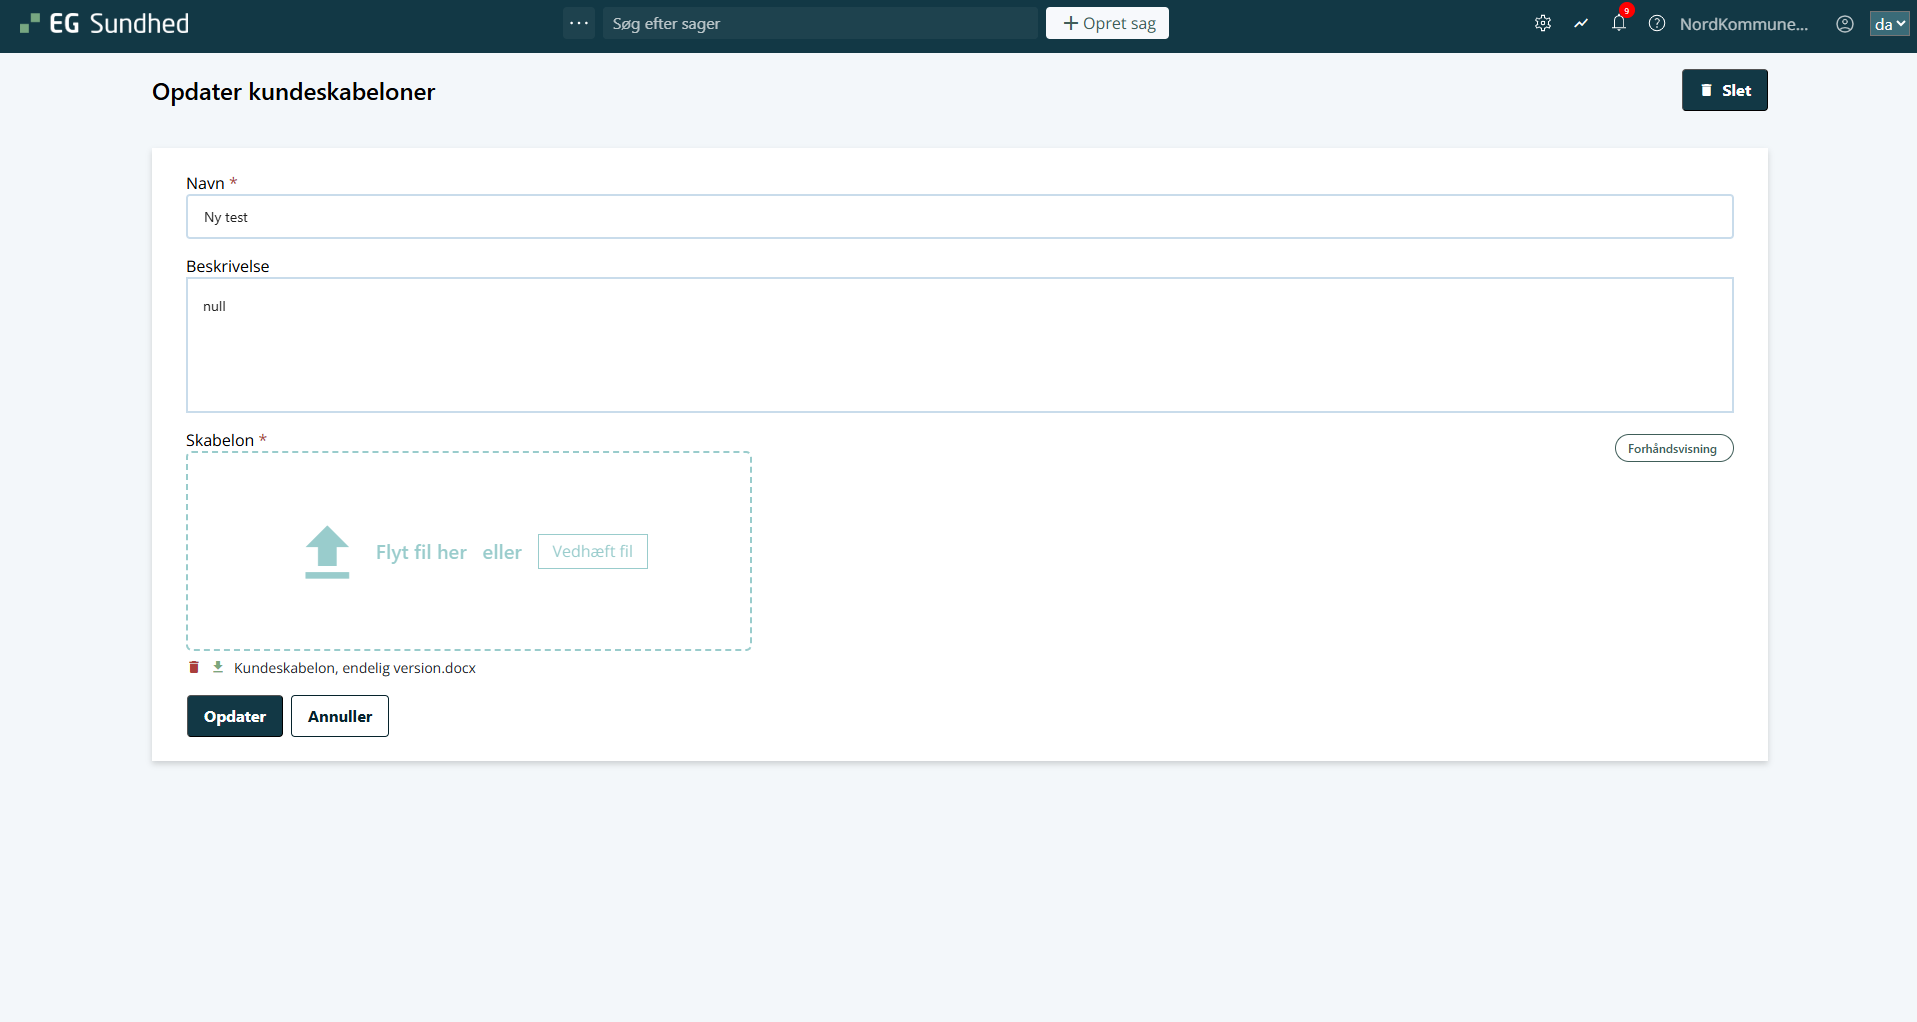Click the 'Opret sag' button
Image resolution: width=1917 pixels, height=1022 pixels.
click(1107, 23)
